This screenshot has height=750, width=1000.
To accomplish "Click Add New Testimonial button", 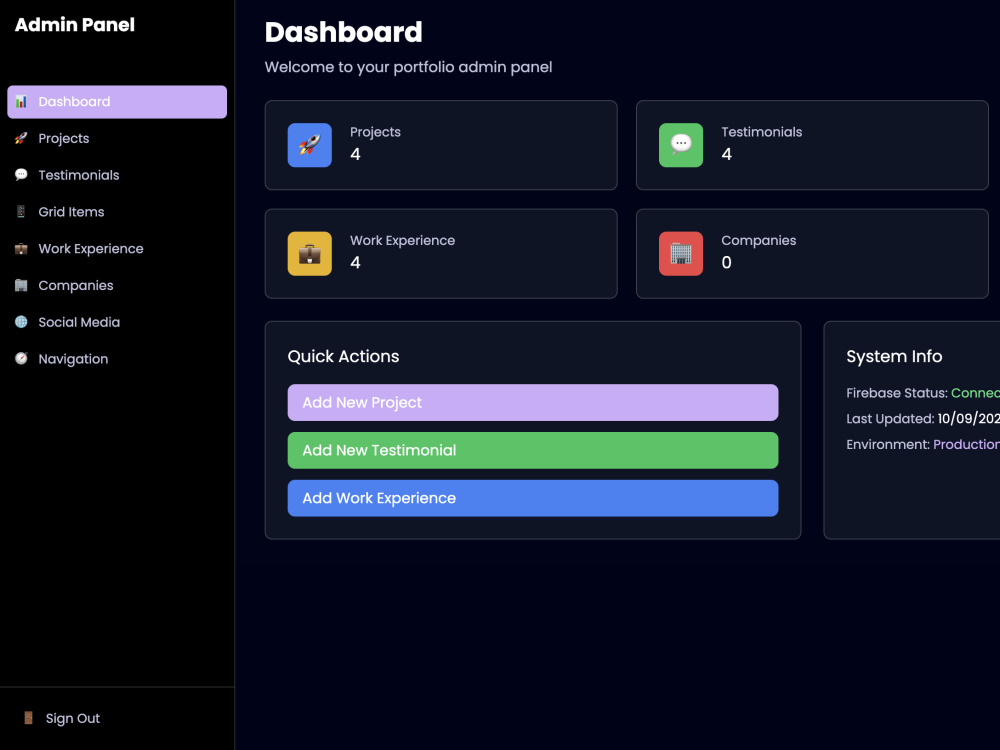I will (533, 450).
